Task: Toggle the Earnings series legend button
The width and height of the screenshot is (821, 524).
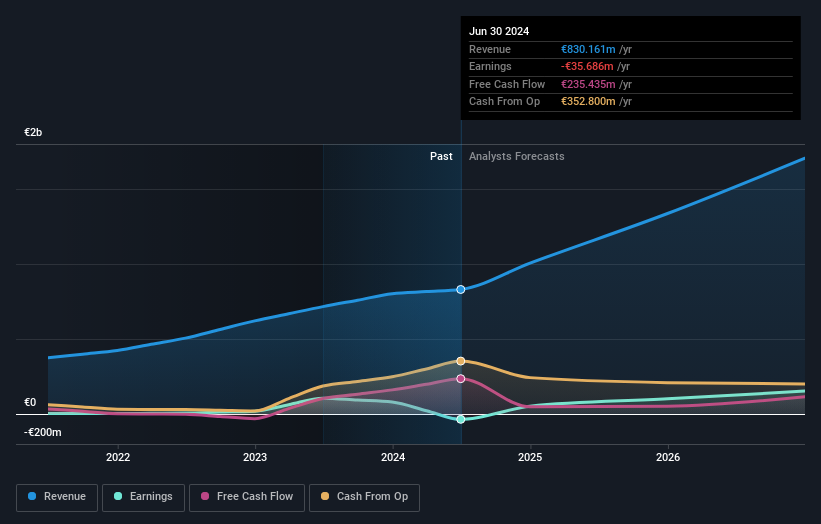Action: click(x=143, y=497)
